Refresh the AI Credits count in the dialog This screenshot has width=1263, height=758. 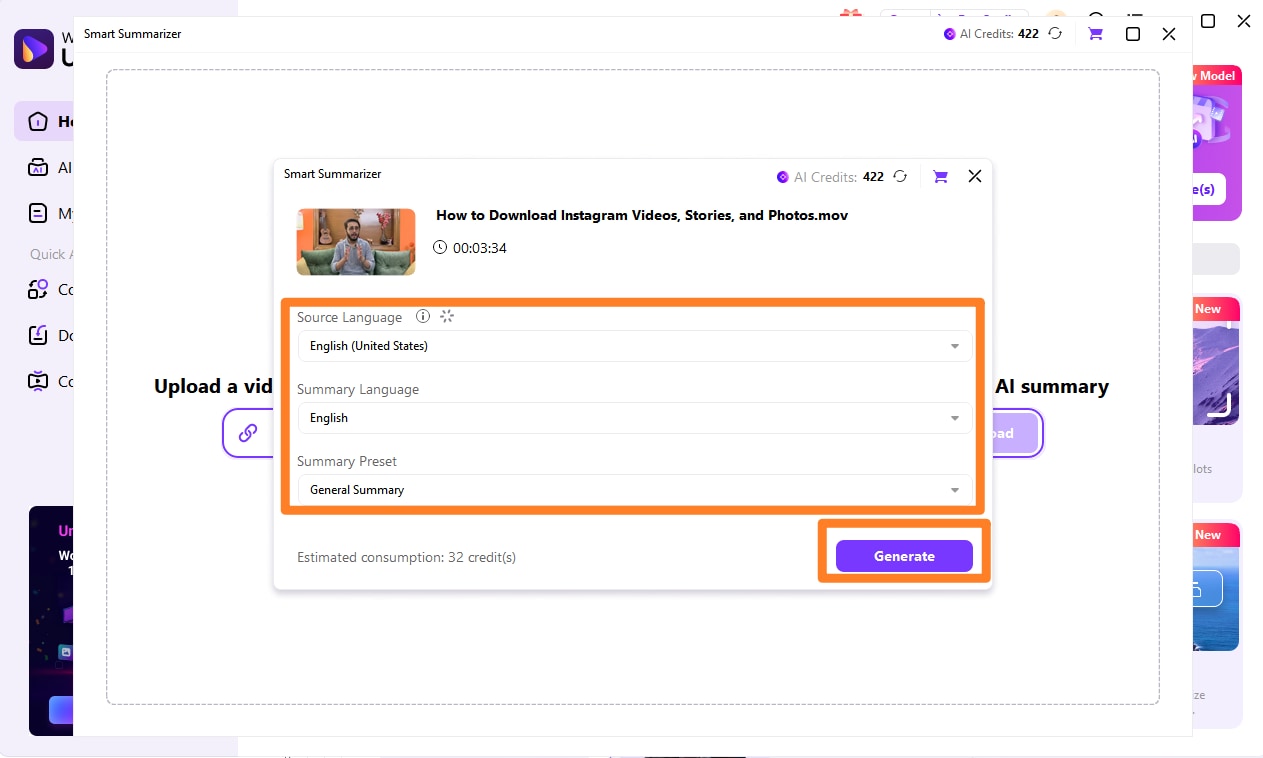(899, 176)
